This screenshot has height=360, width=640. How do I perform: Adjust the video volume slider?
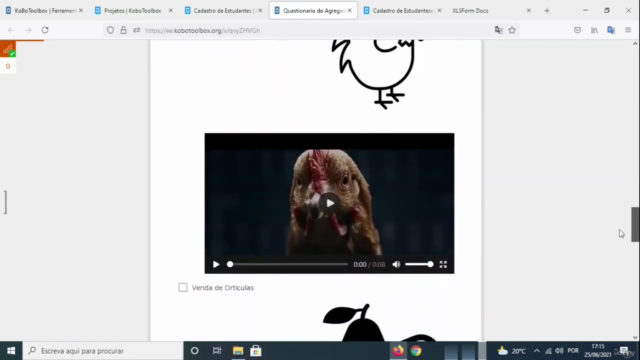419,264
